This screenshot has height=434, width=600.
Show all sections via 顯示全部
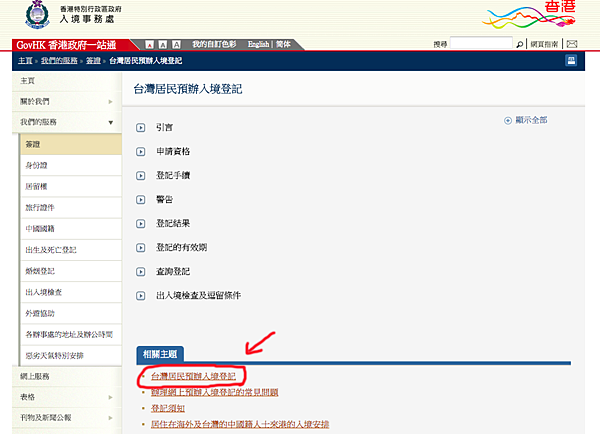point(531,120)
